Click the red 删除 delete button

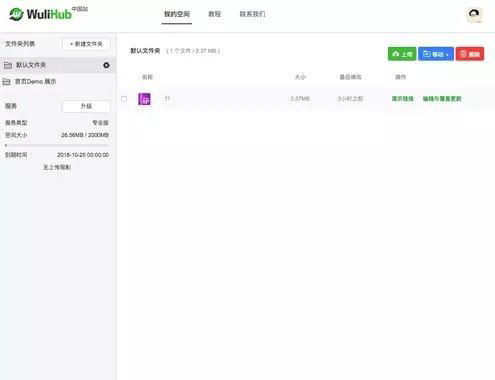(x=470, y=54)
